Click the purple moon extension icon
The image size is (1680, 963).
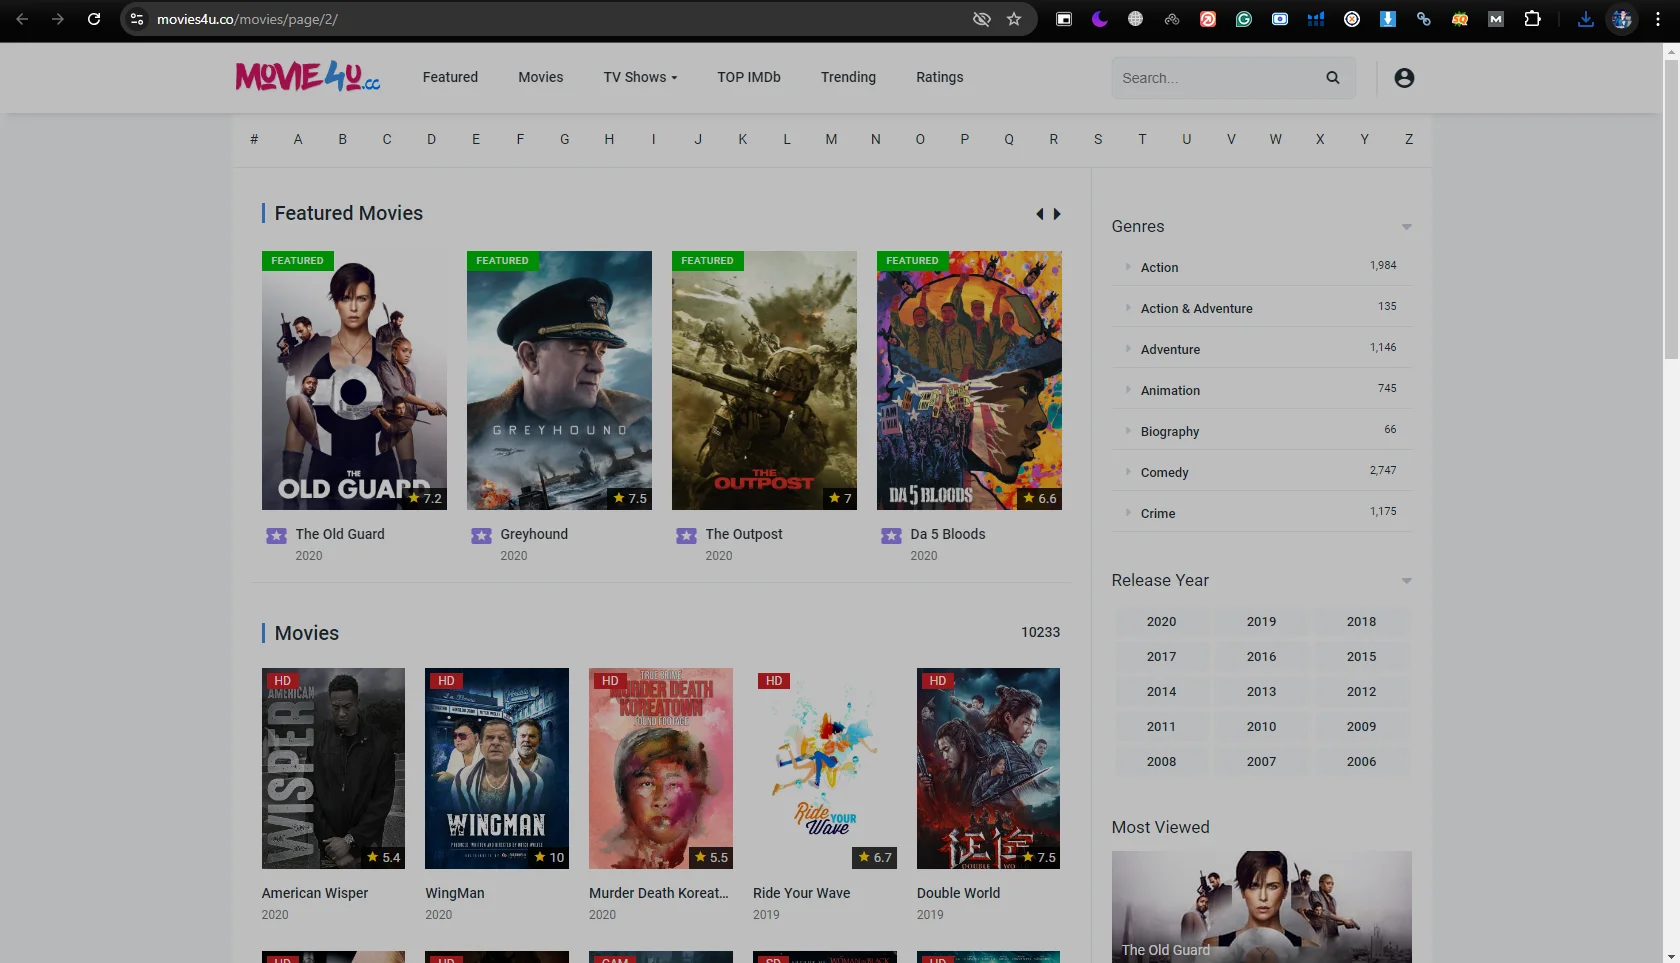tap(1100, 19)
